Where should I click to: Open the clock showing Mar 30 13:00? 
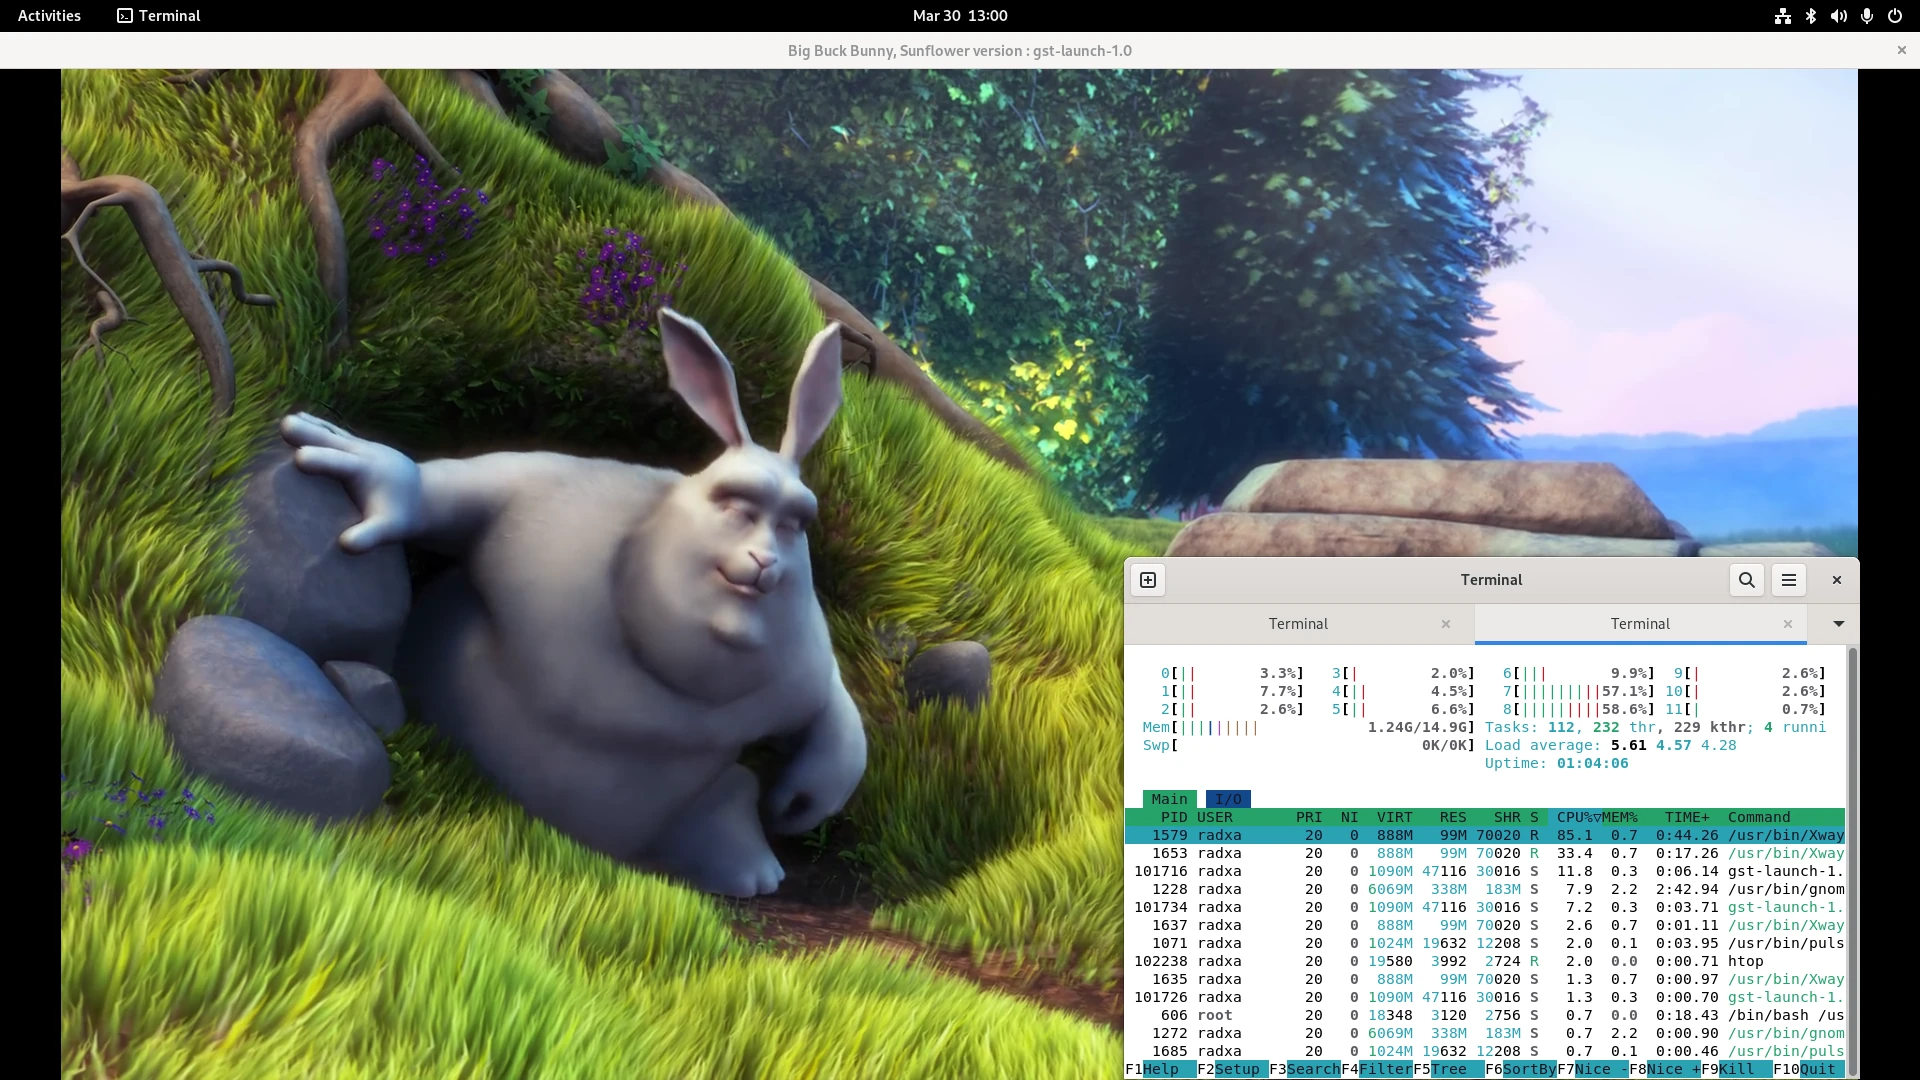pyautogui.click(x=960, y=16)
